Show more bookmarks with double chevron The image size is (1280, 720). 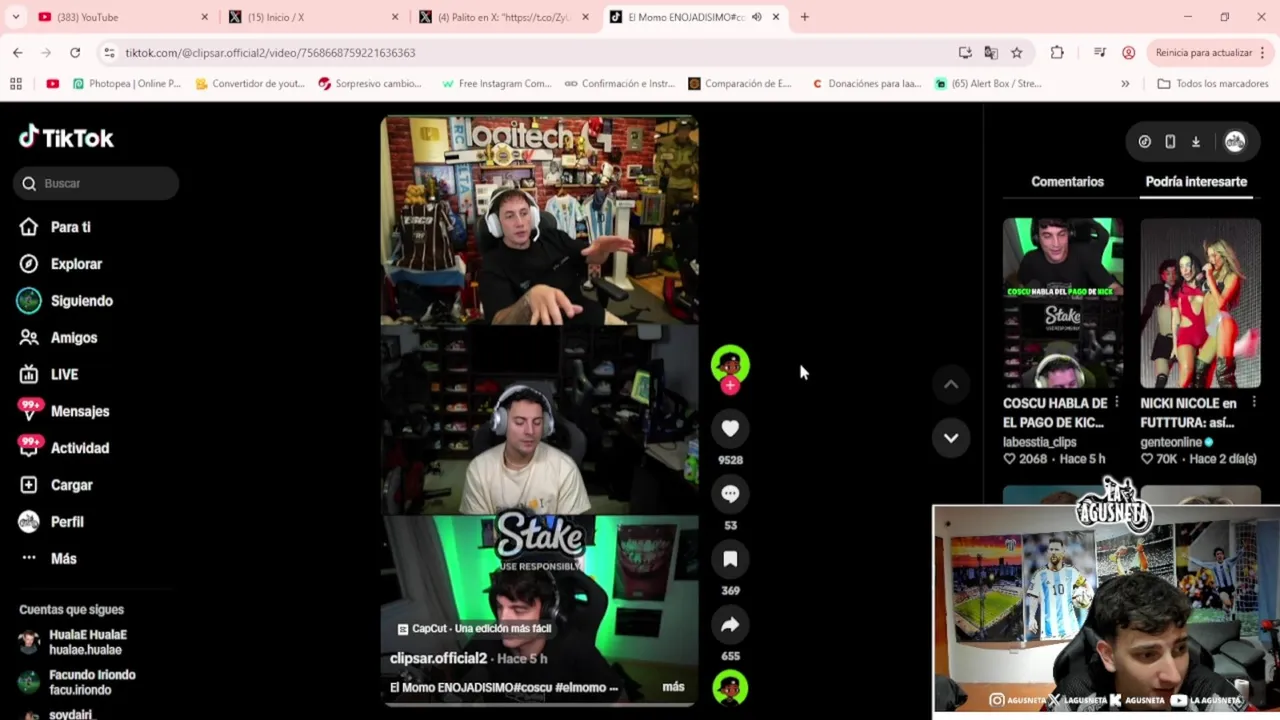pos(1125,84)
